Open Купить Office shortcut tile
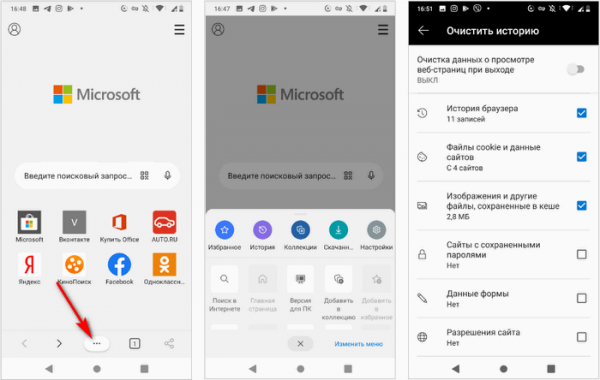Viewport: 600px width, 380px height. tap(119, 226)
